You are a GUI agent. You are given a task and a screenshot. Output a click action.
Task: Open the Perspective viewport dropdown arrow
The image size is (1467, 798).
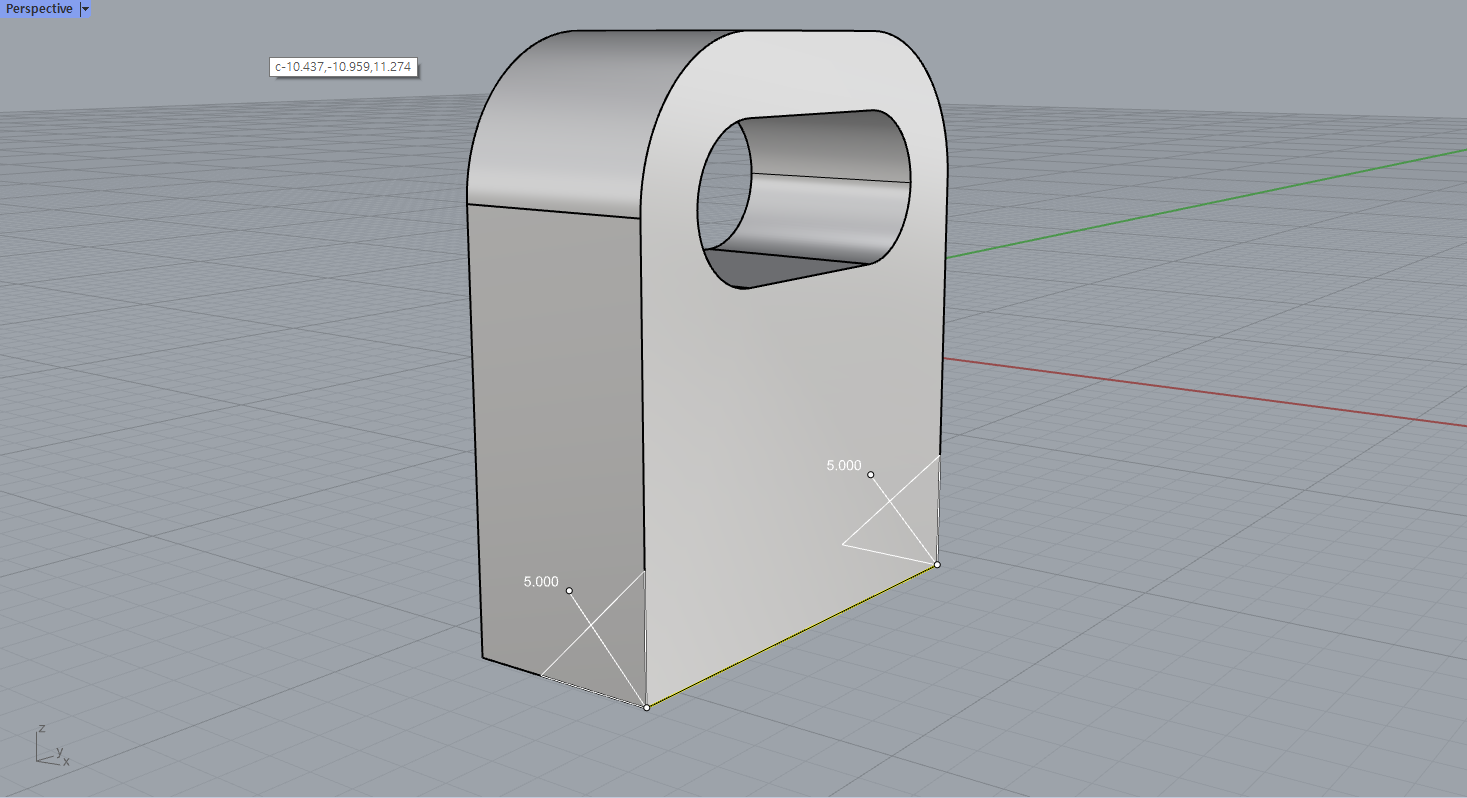[x=85, y=9]
